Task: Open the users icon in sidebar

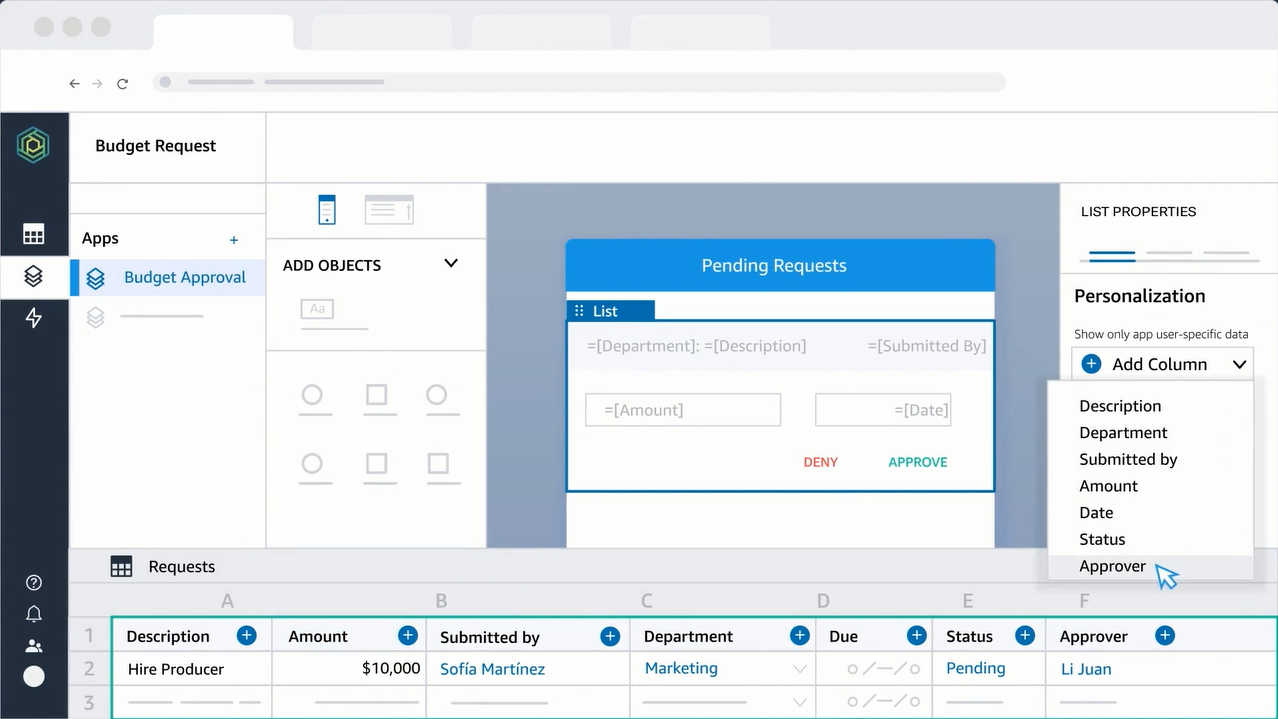Action: coord(34,646)
